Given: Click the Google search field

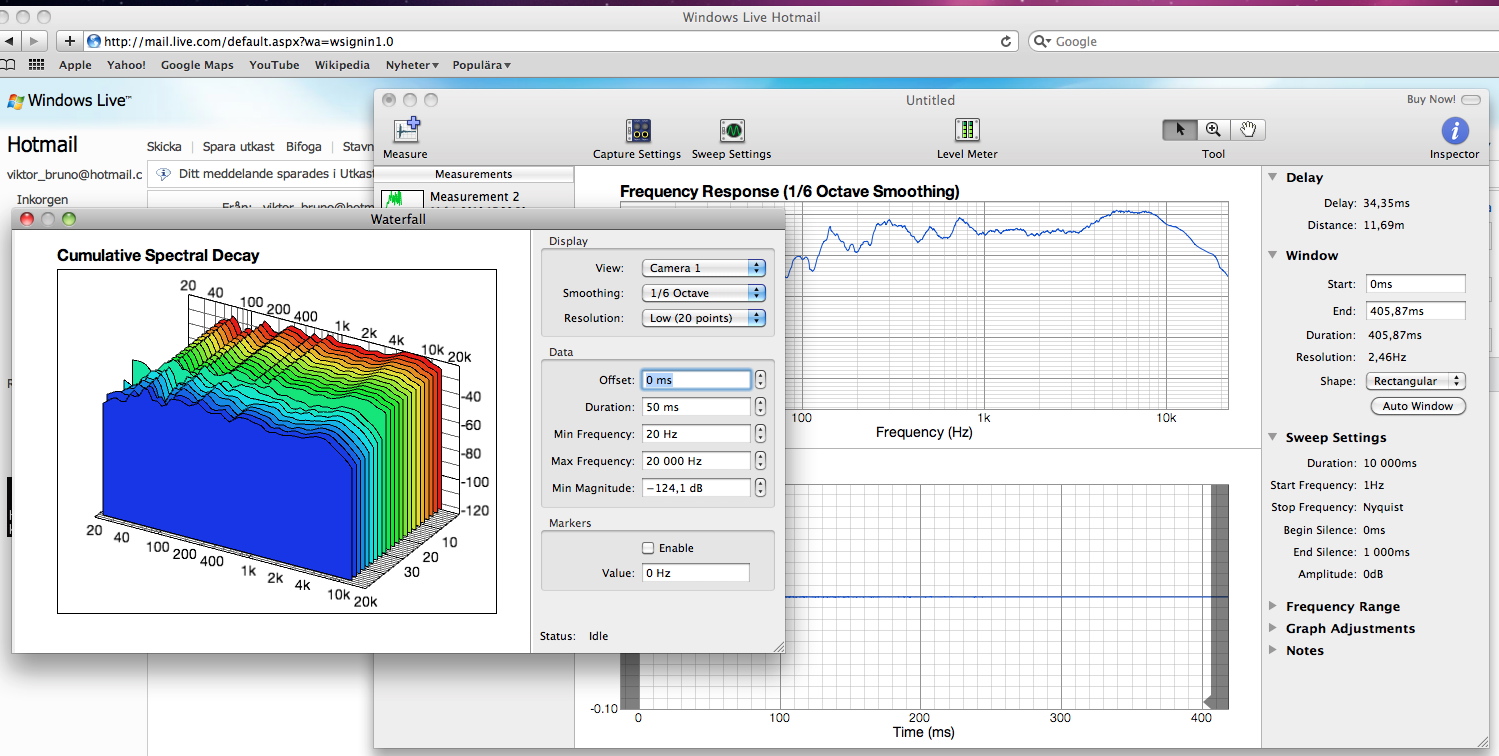Looking at the screenshot, I should pyautogui.click(x=1263, y=41).
